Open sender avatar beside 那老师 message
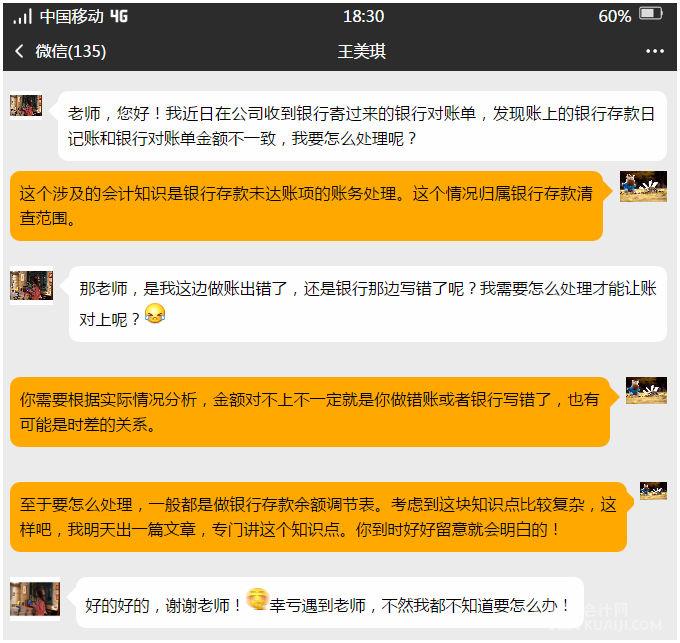 pyautogui.click(x=32, y=285)
